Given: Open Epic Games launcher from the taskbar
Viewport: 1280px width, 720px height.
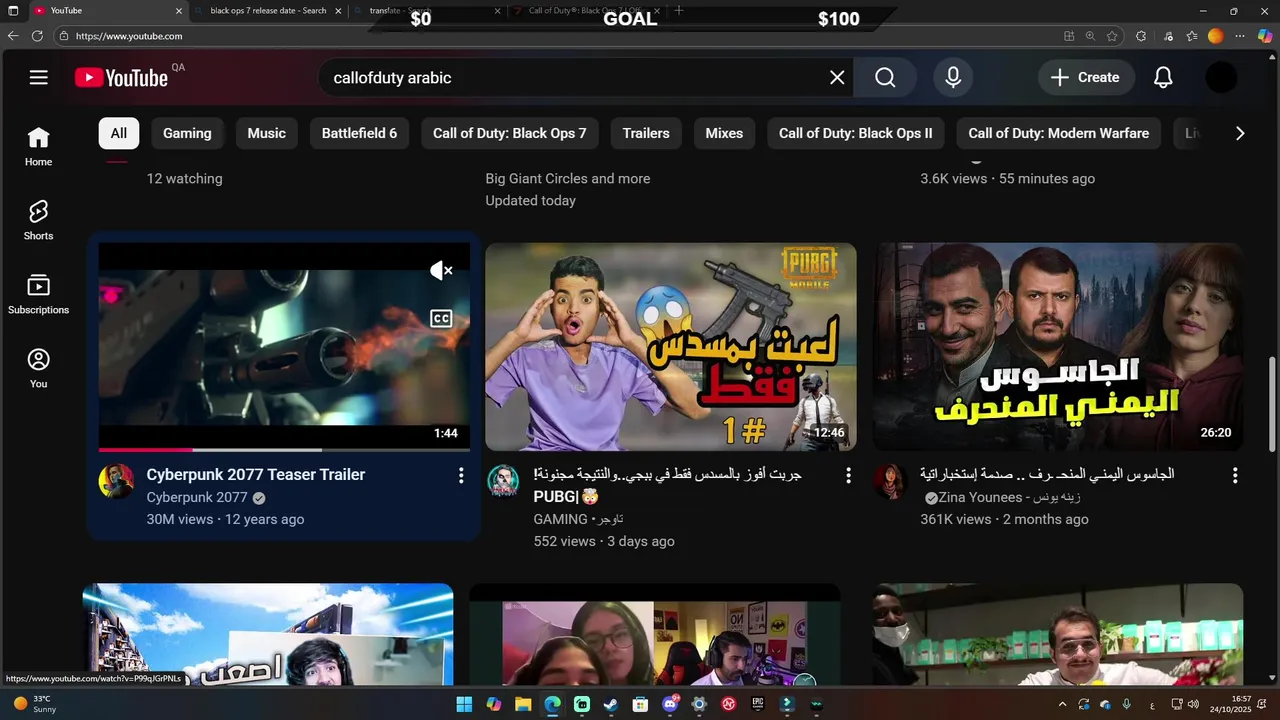Looking at the screenshot, I should point(758,704).
